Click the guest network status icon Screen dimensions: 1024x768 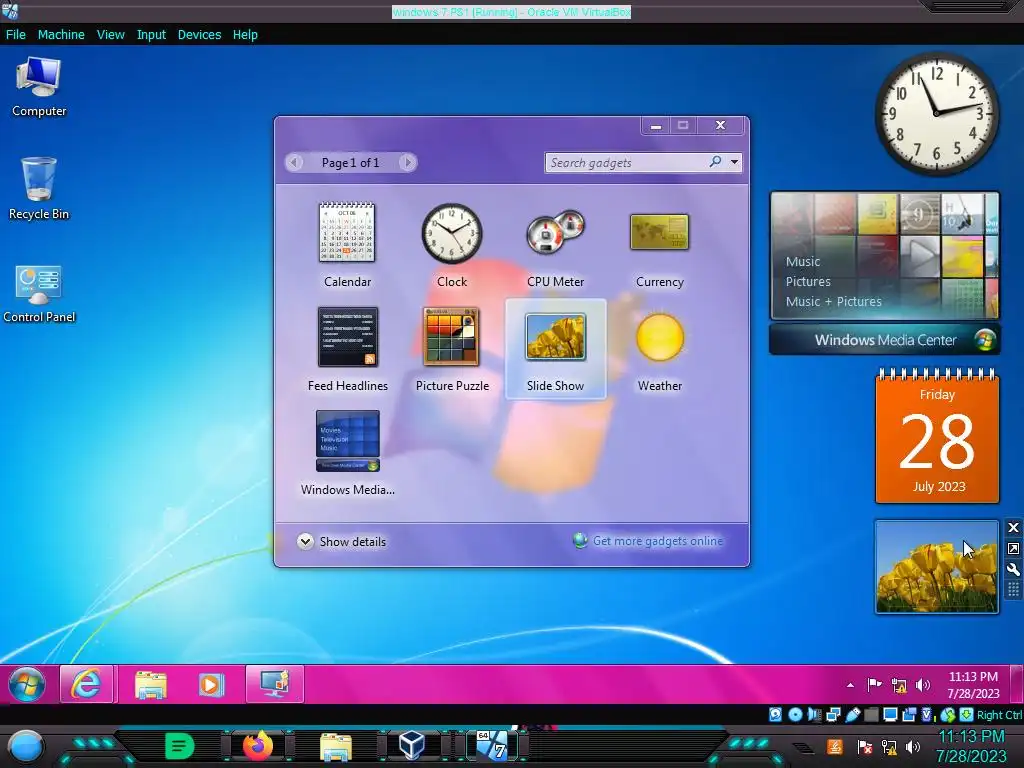click(x=899, y=685)
